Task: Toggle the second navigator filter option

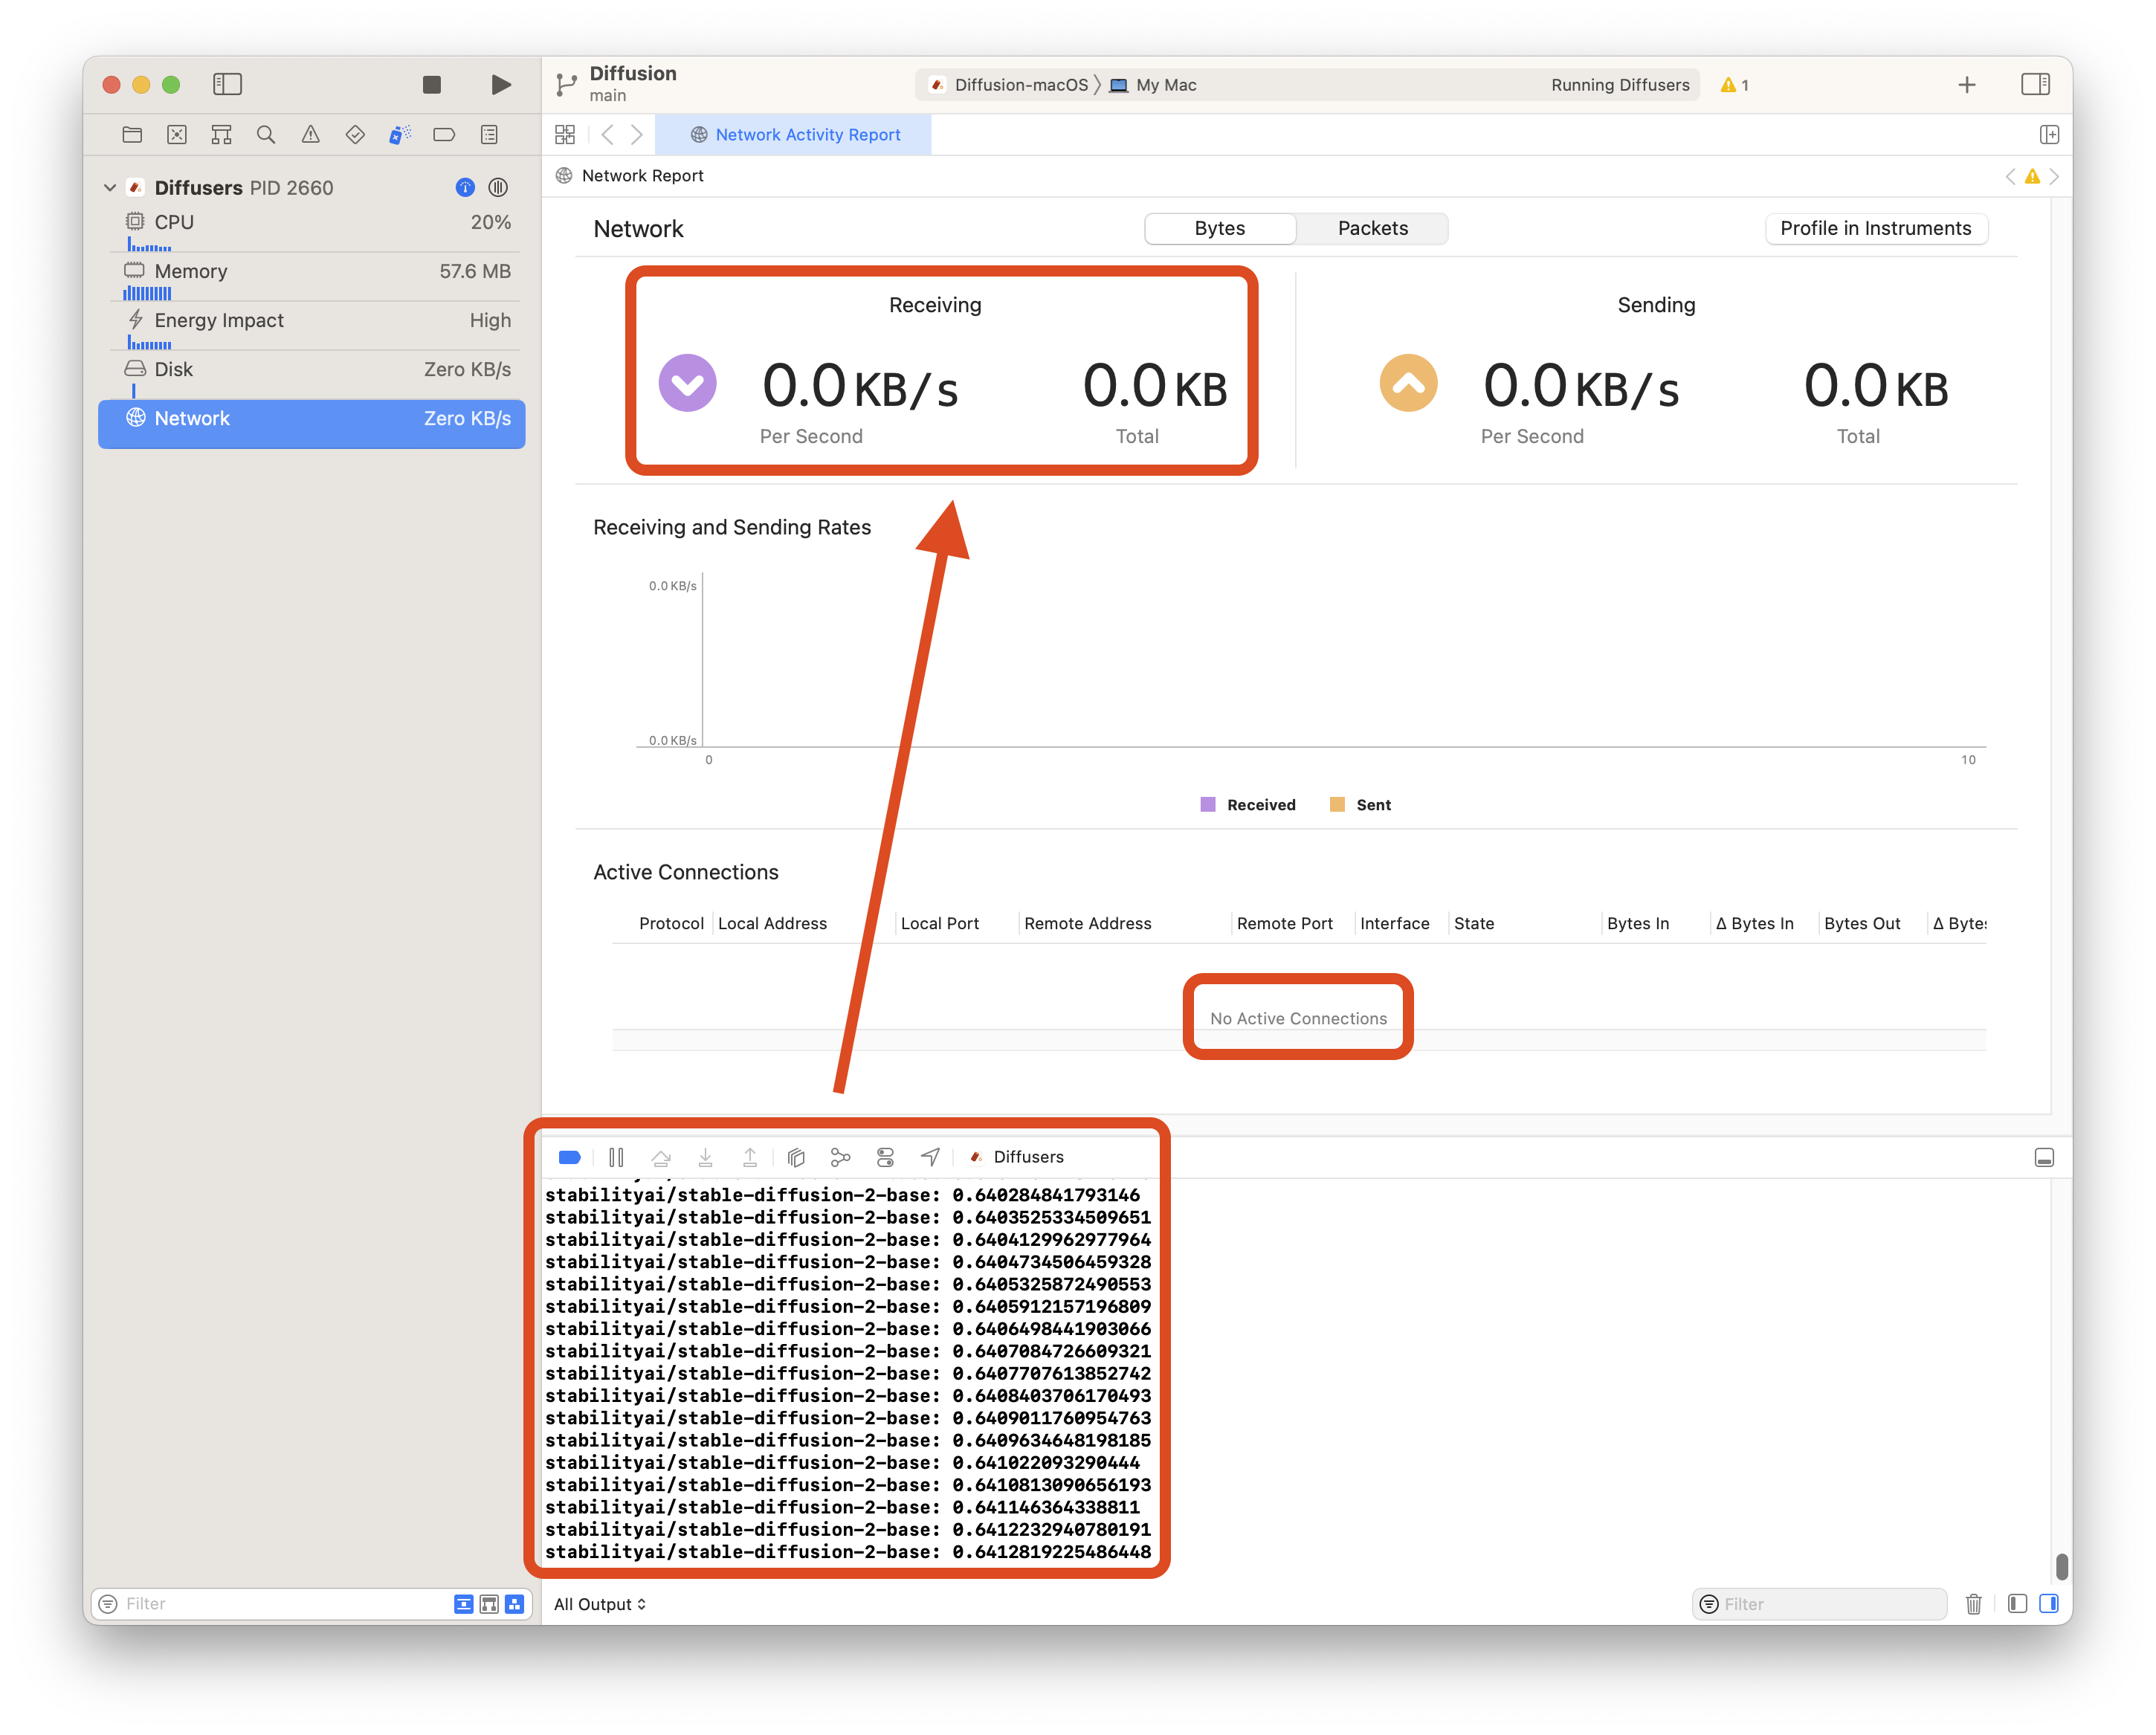Action: 489,1604
